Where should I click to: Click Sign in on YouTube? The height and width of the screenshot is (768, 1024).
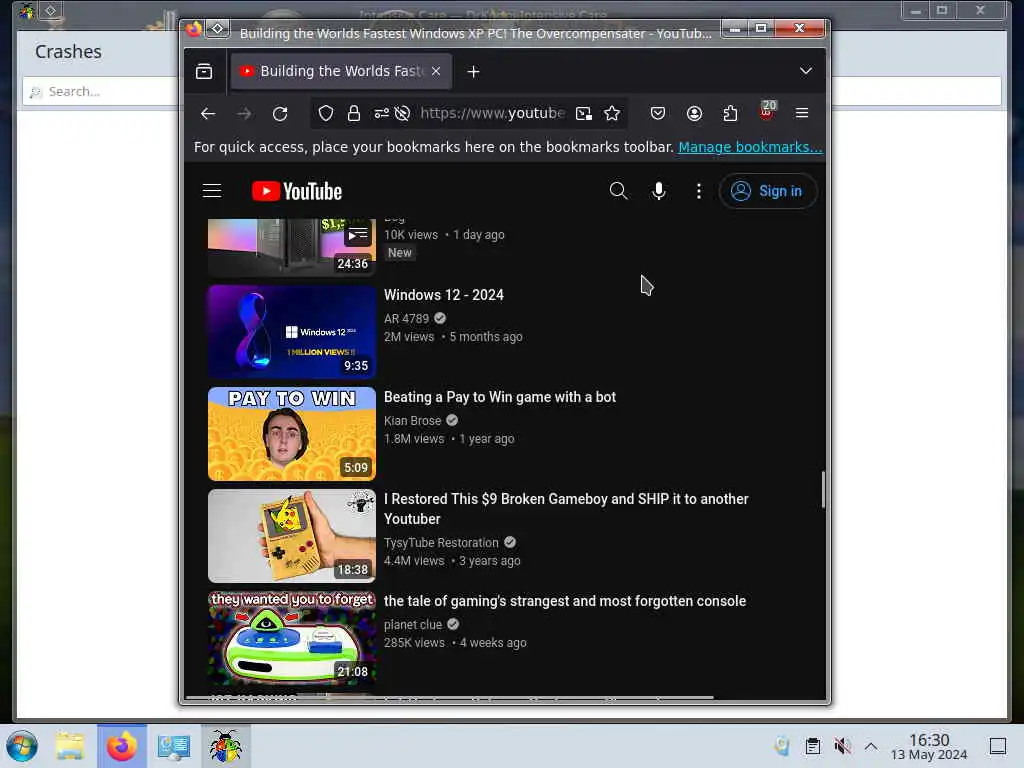[767, 191]
